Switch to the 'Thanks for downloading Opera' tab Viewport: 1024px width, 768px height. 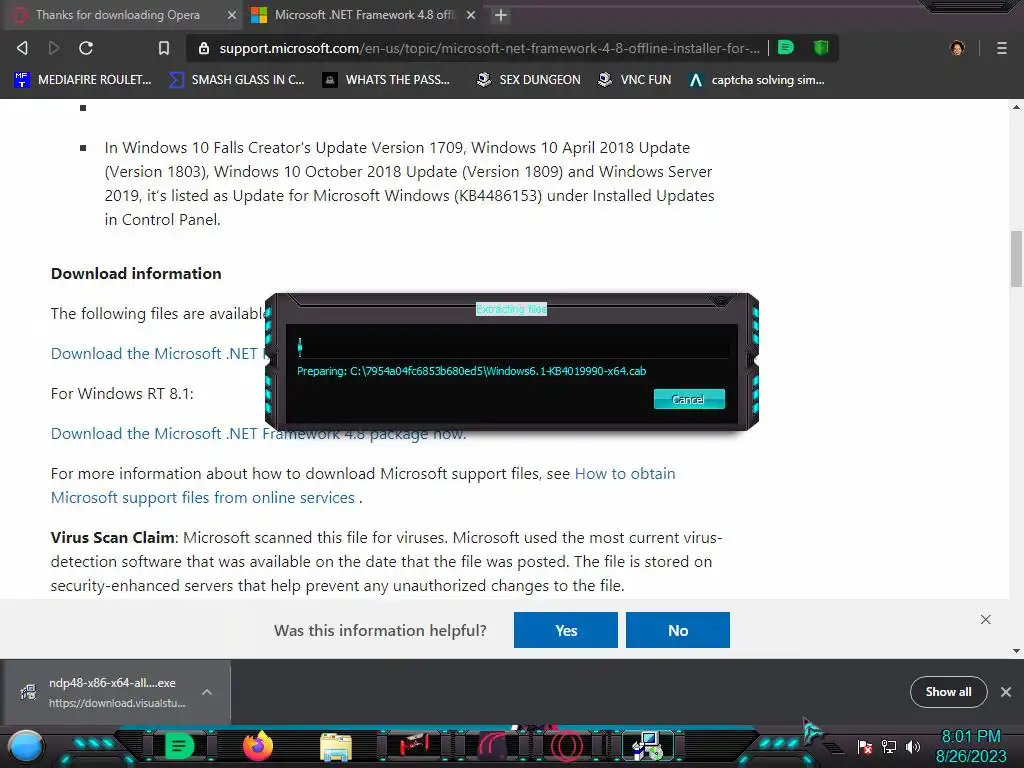click(x=118, y=15)
